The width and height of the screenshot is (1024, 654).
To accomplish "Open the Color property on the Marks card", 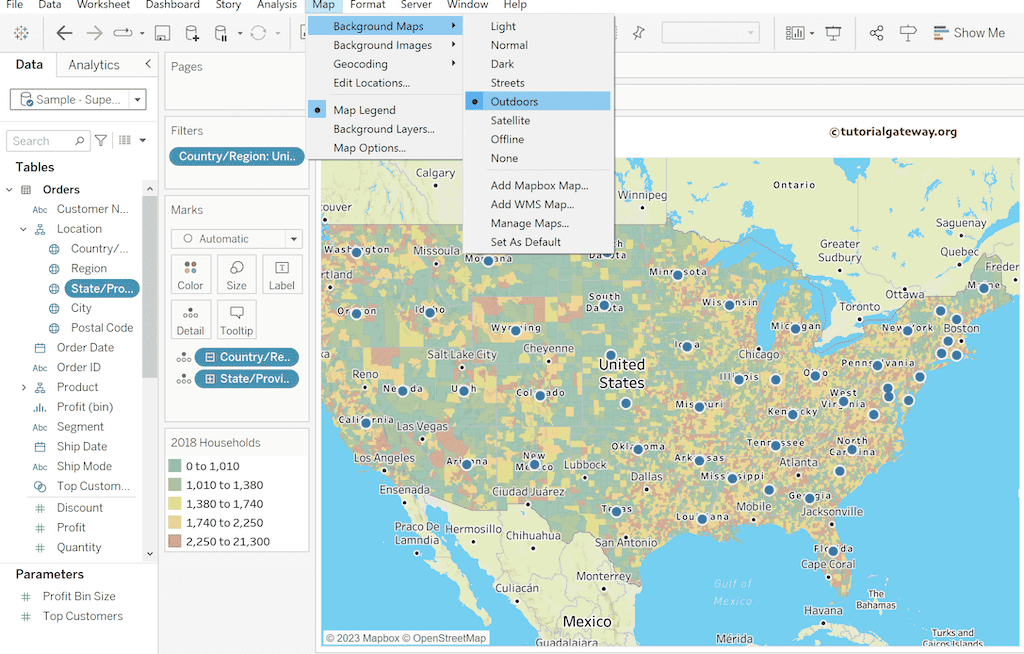I will click(x=190, y=274).
